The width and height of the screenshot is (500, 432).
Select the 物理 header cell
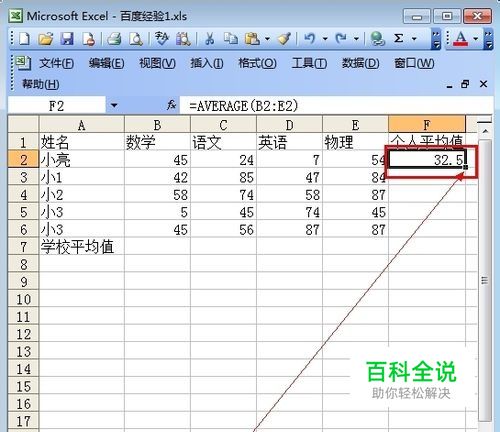click(x=355, y=142)
